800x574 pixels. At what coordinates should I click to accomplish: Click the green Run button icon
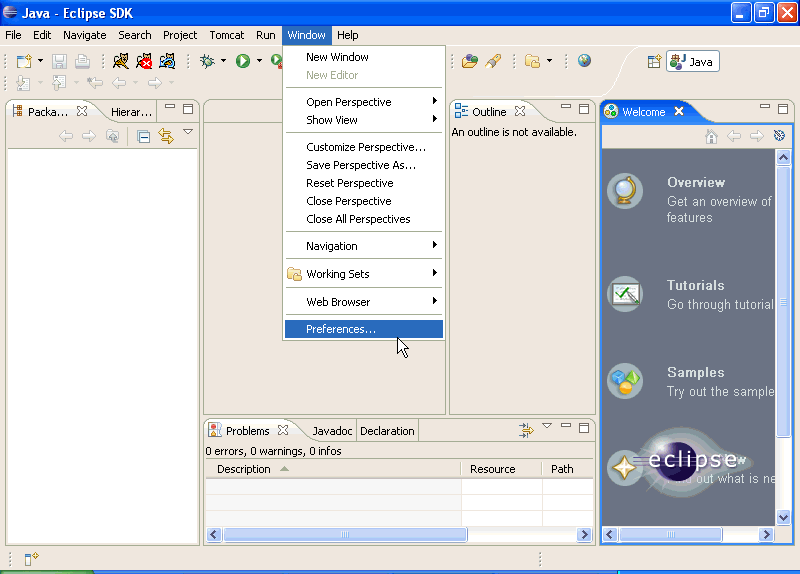(x=242, y=61)
